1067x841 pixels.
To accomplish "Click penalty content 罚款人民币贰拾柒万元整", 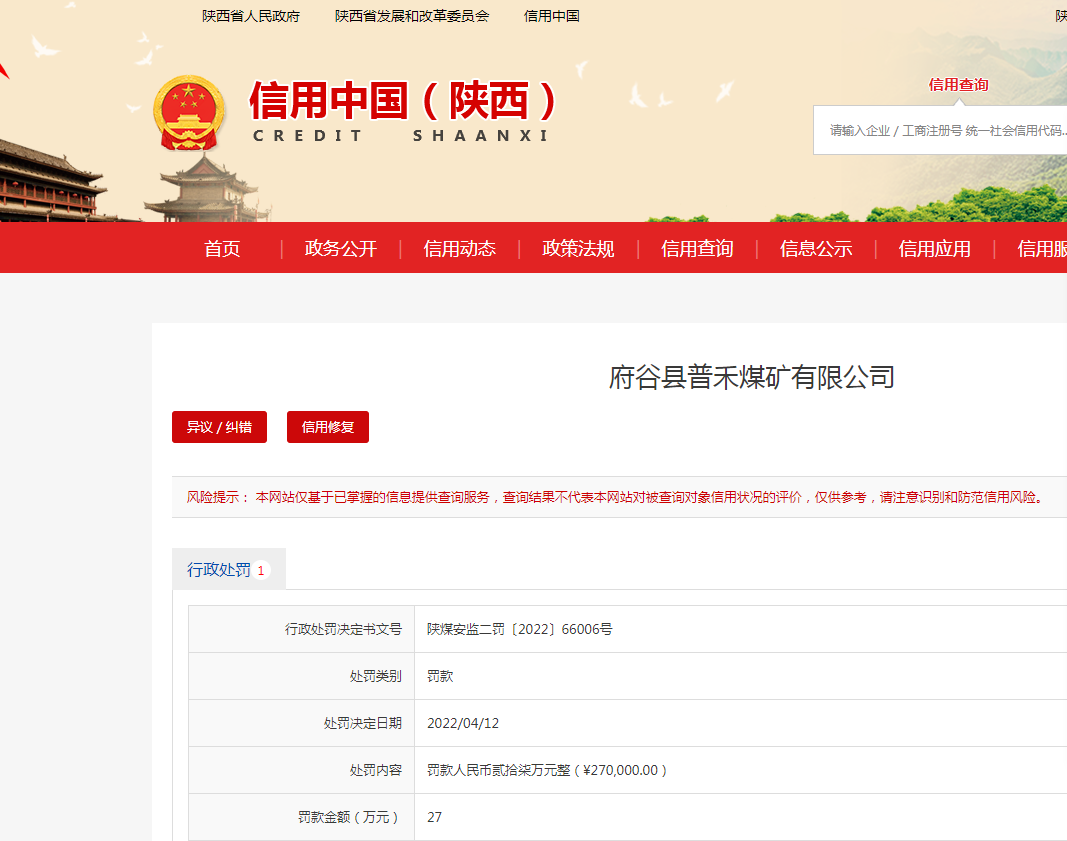I will point(546,770).
